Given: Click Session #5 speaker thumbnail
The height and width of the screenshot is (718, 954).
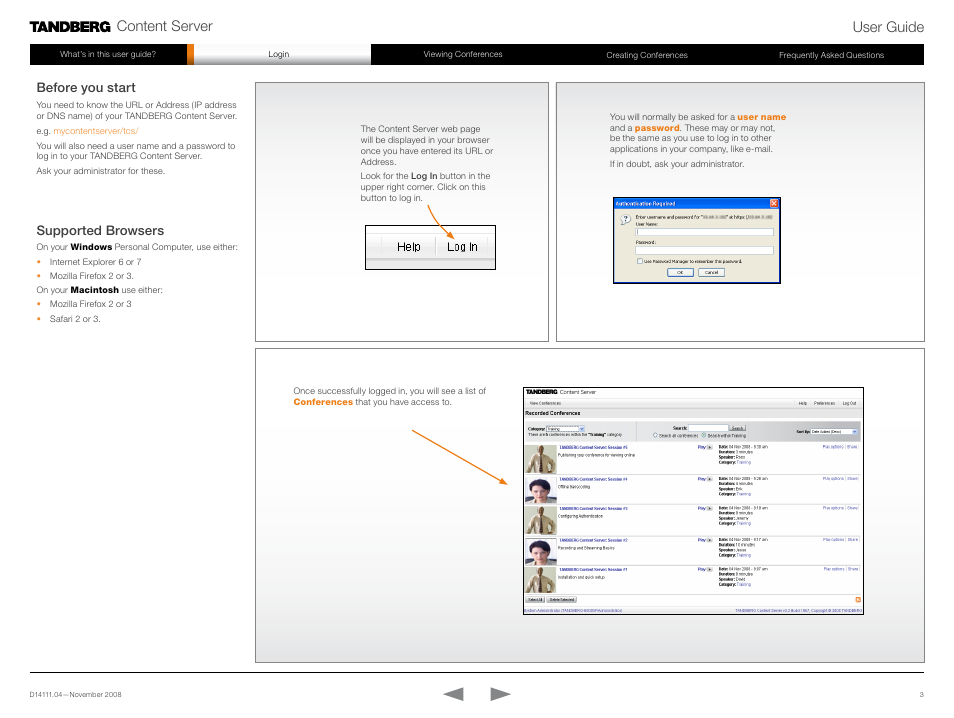Looking at the screenshot, I should click(x=540, y=459).
